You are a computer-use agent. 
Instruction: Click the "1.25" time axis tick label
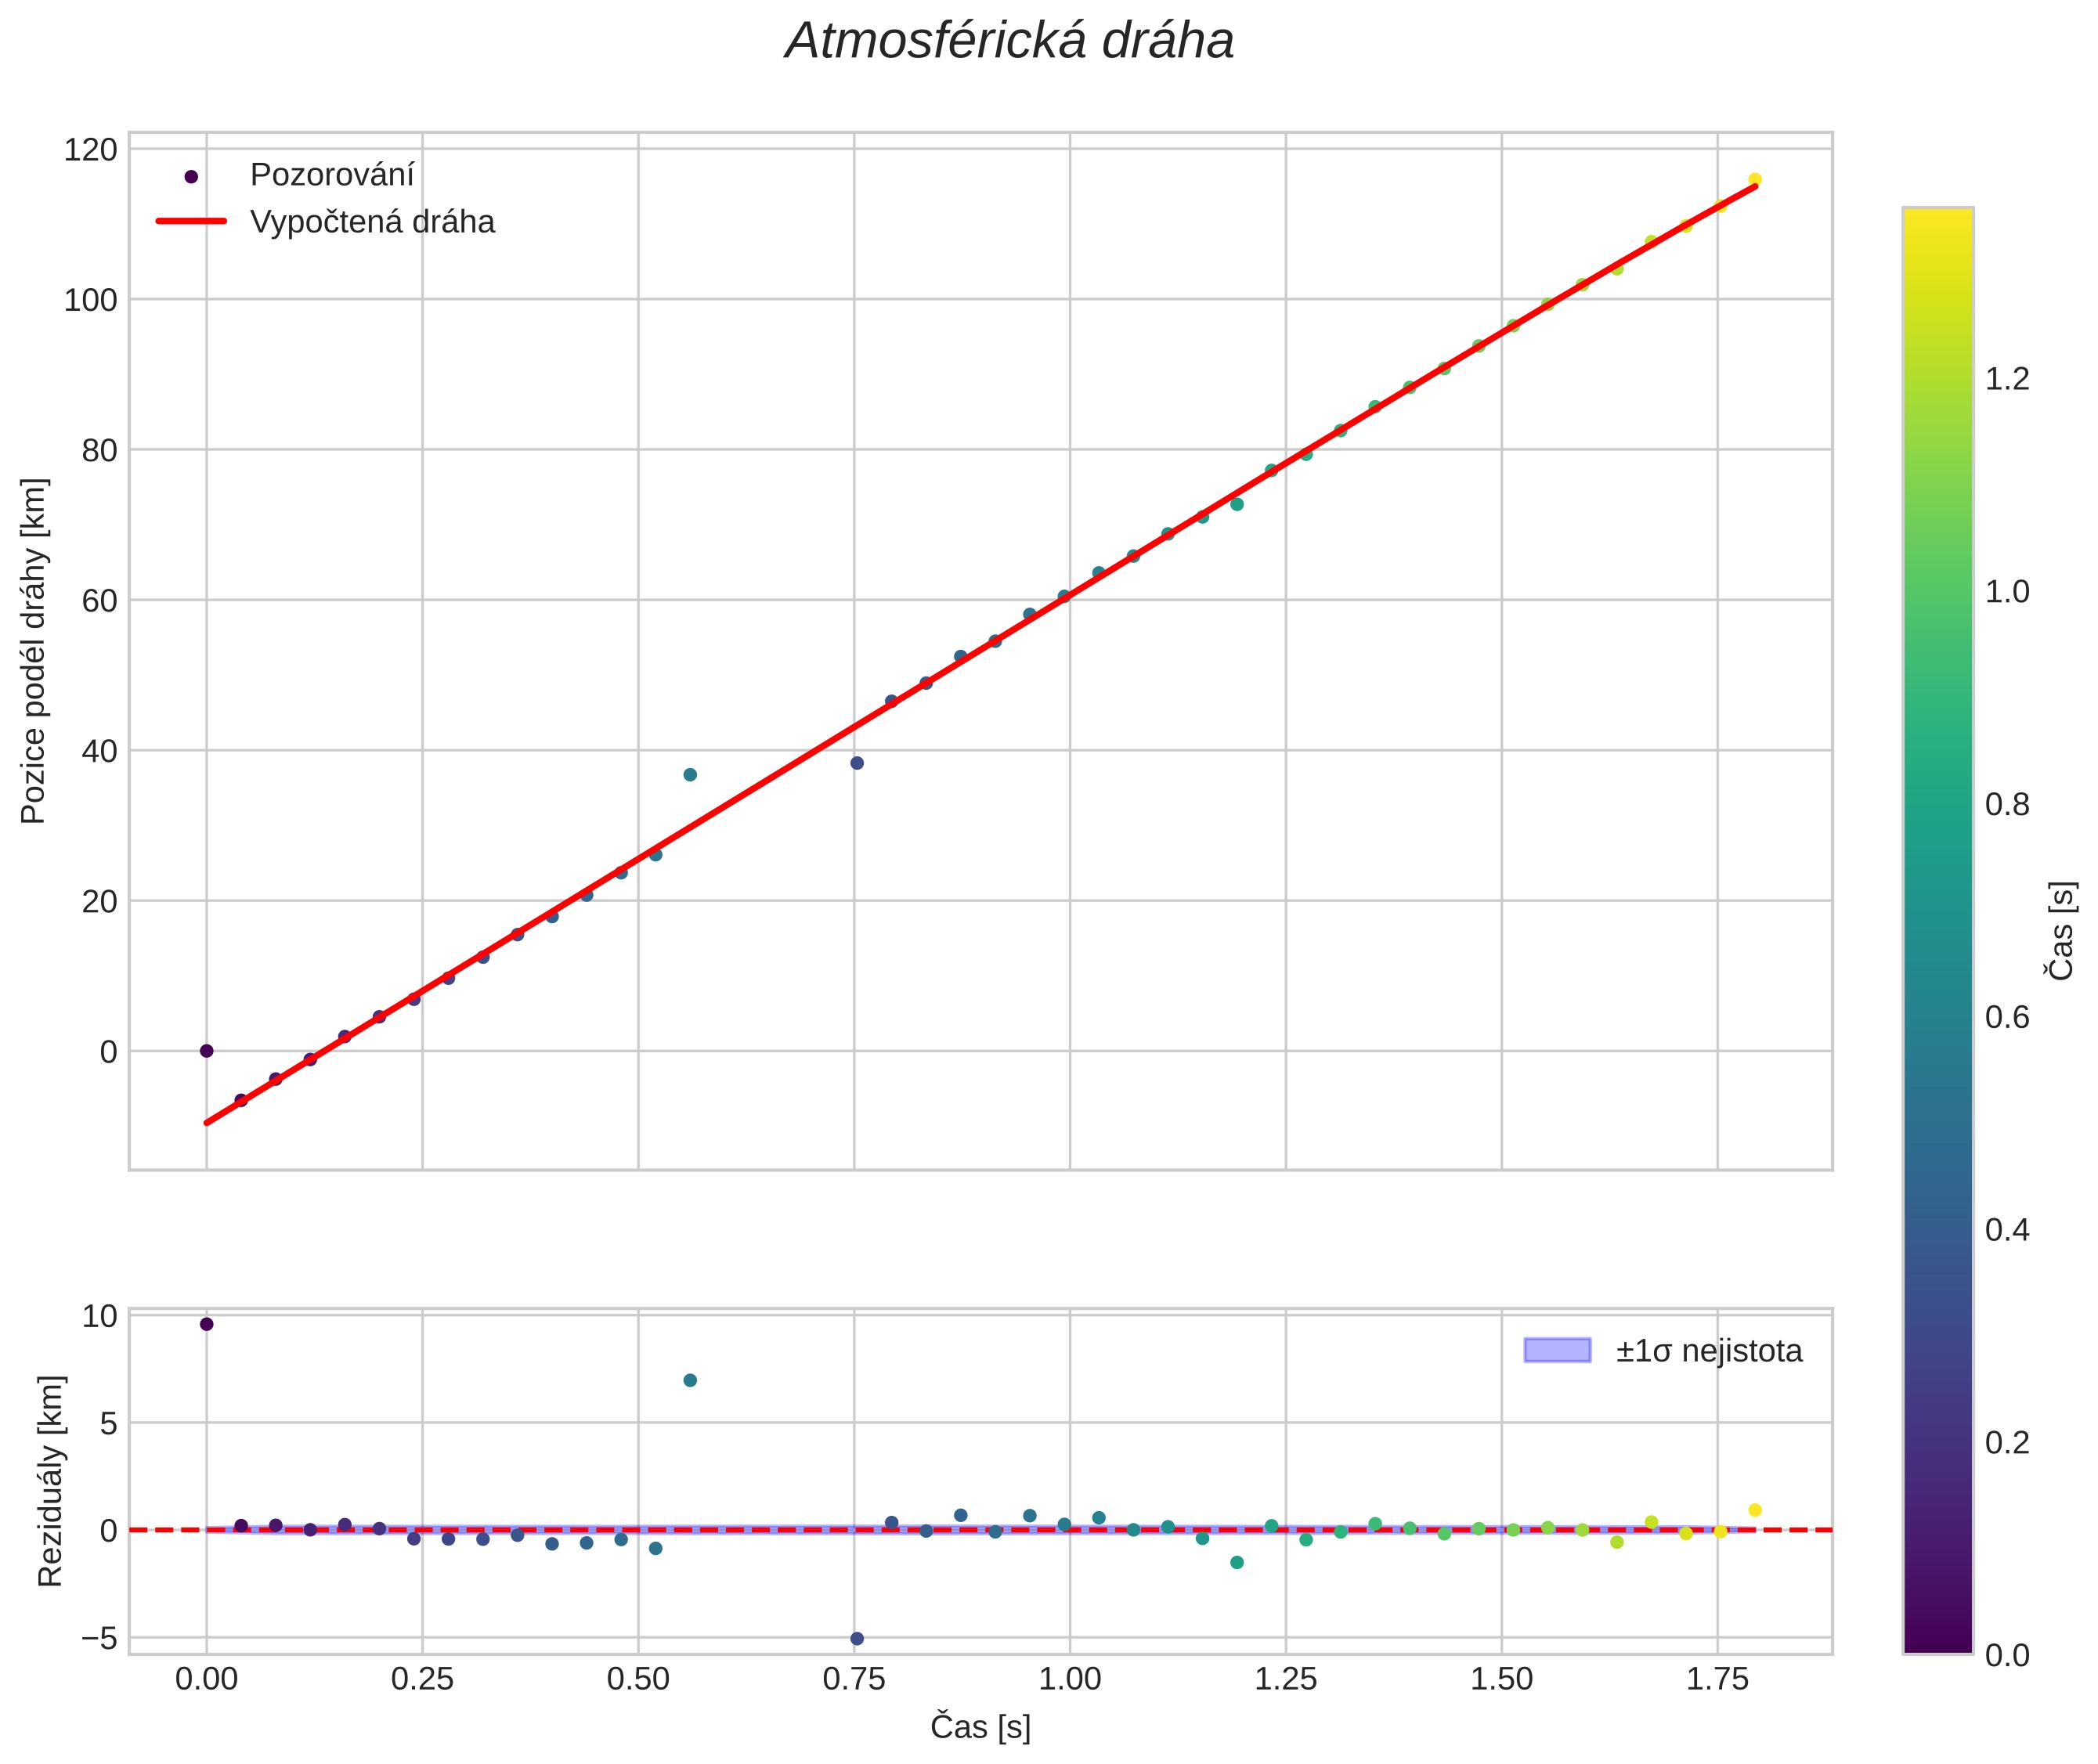[1286, 1679]
